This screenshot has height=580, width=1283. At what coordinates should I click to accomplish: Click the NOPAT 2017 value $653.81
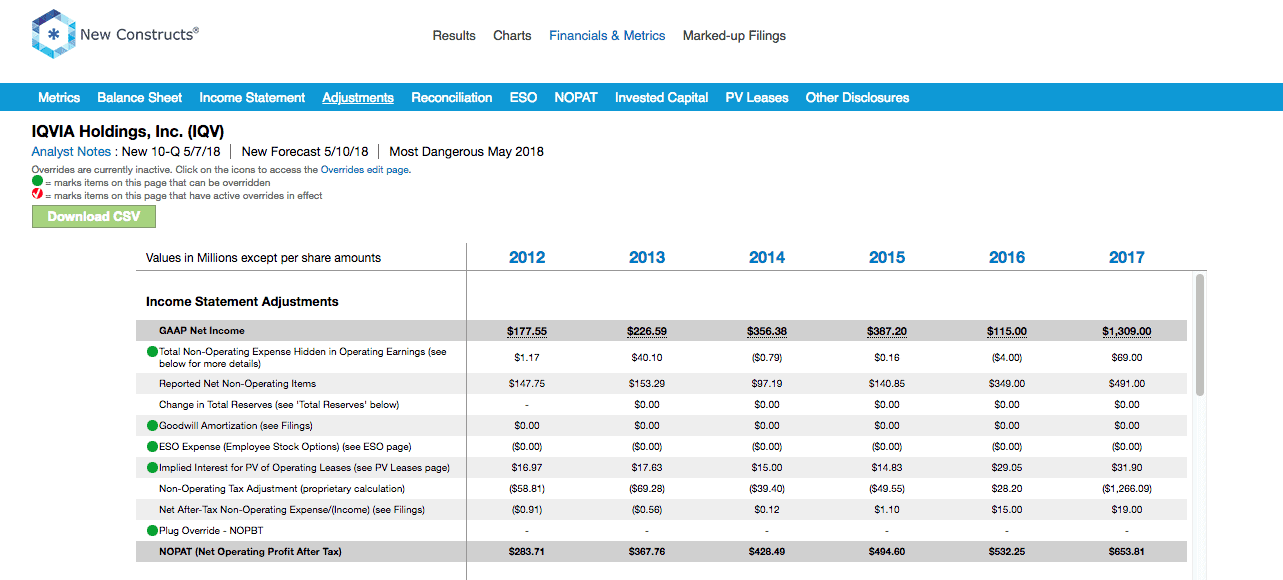[1127, 551]
